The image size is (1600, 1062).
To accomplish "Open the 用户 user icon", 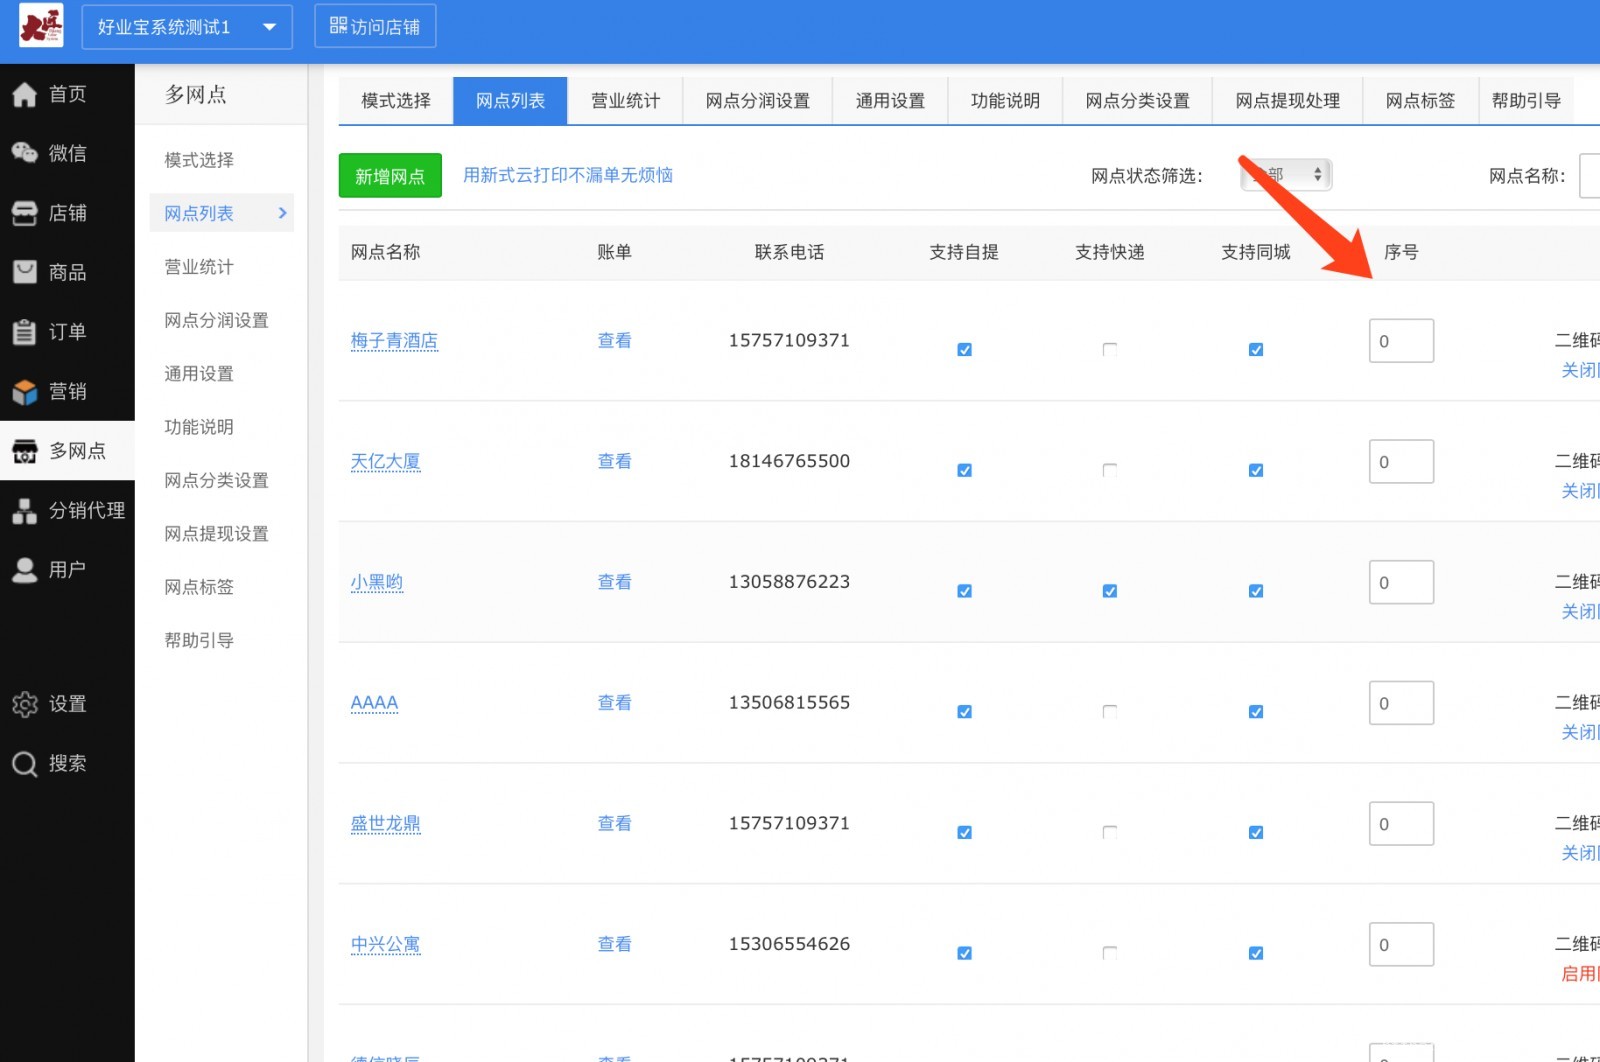I will (25, 570).
